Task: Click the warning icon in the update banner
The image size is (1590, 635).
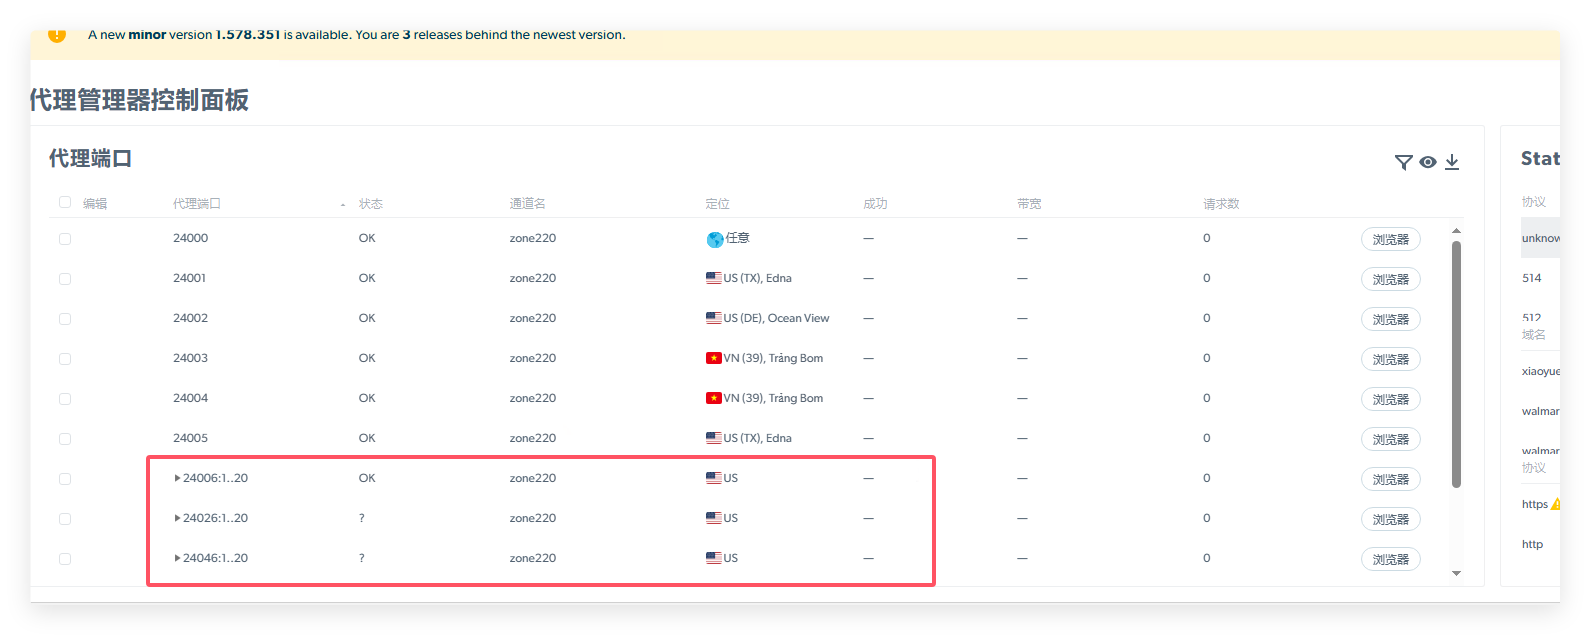Action: point(57,35)
